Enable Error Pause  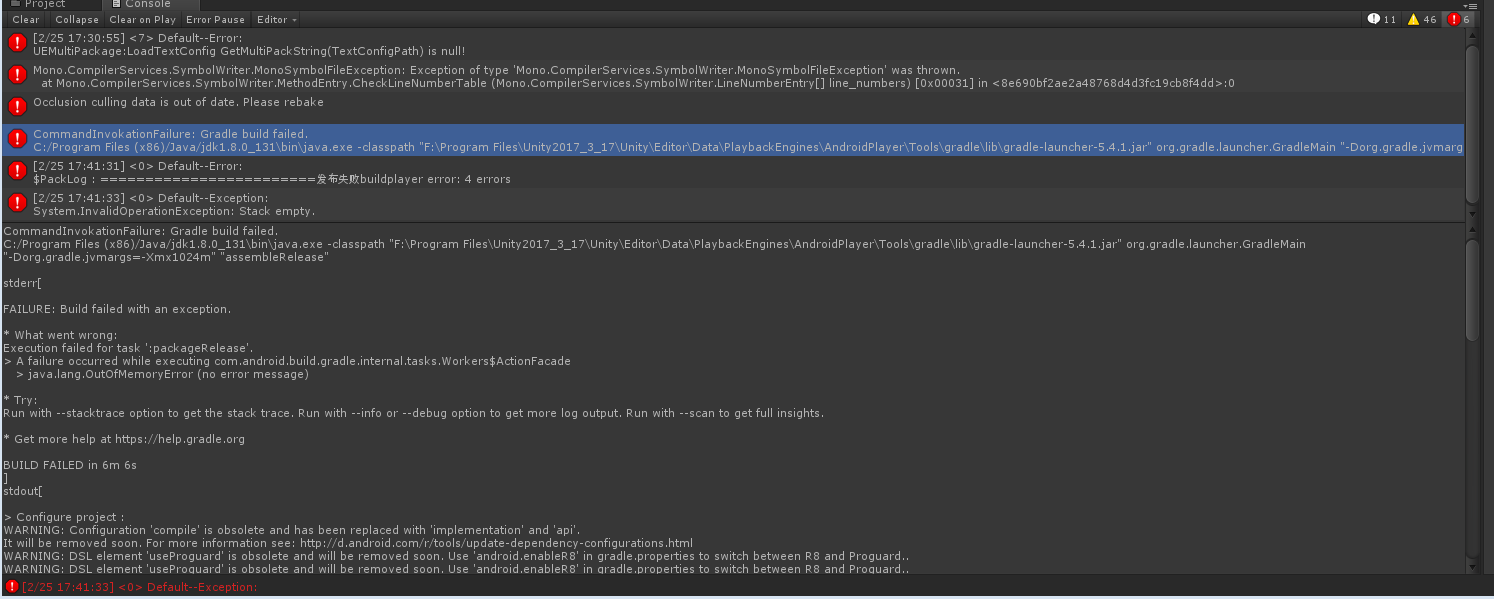click(x=215, y=19)
